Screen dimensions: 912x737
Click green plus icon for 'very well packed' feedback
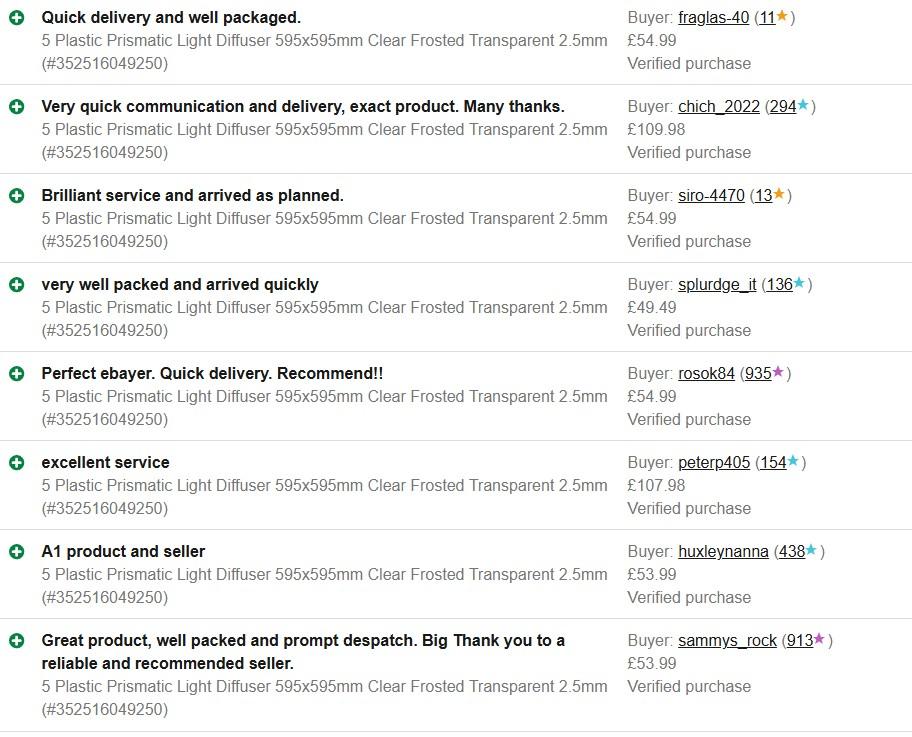(x=17, y=285)
